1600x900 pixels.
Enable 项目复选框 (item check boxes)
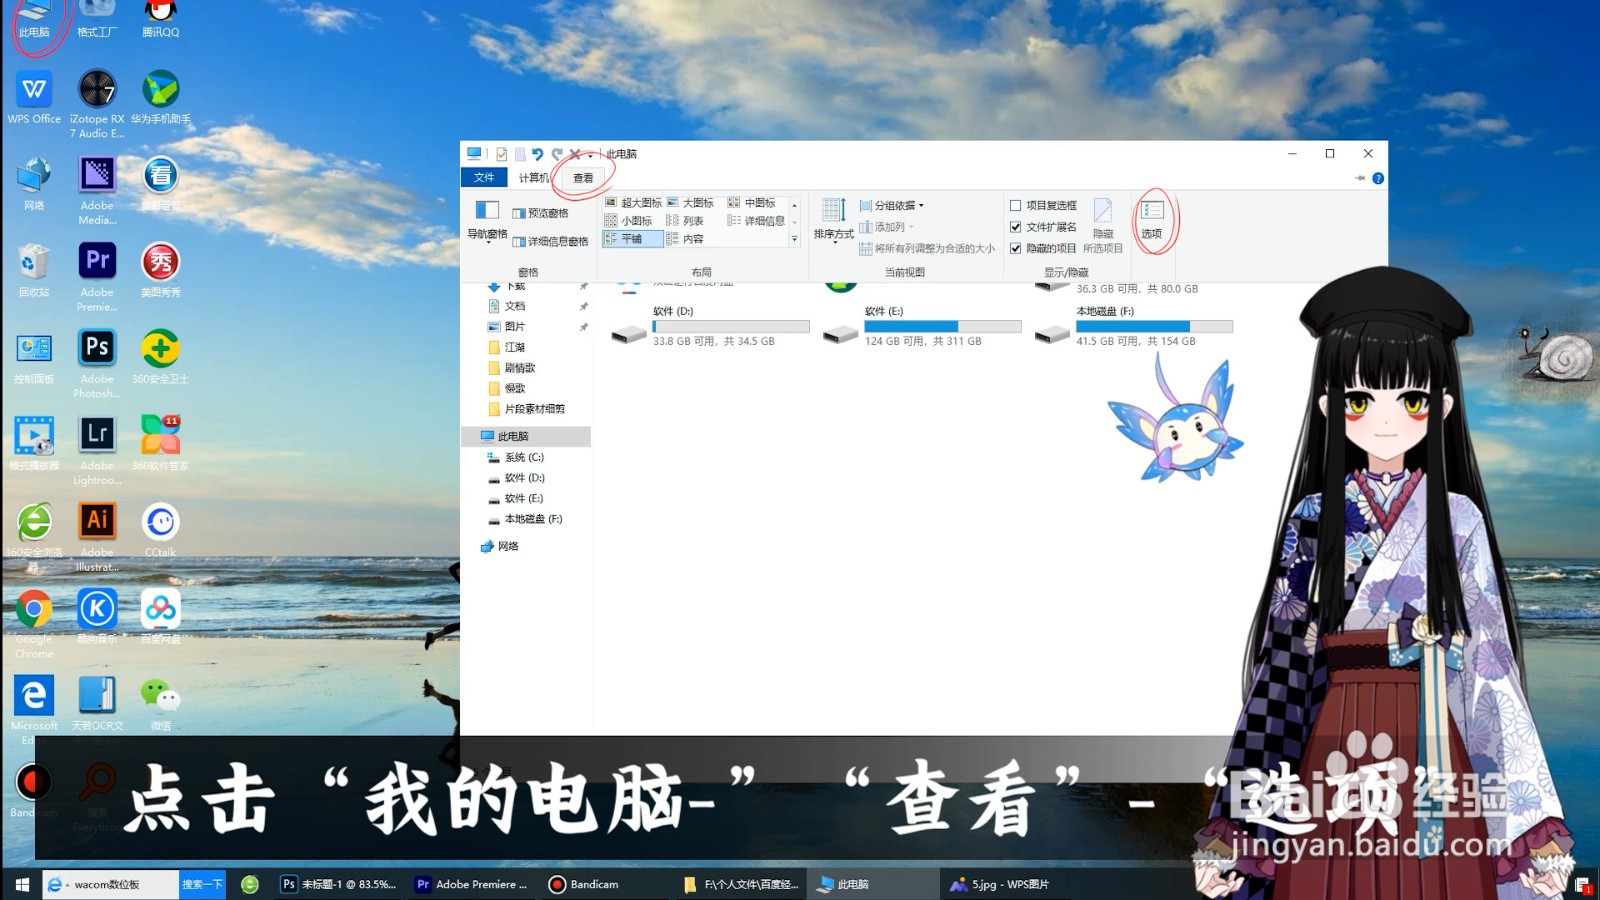[x=1016, y=205]
